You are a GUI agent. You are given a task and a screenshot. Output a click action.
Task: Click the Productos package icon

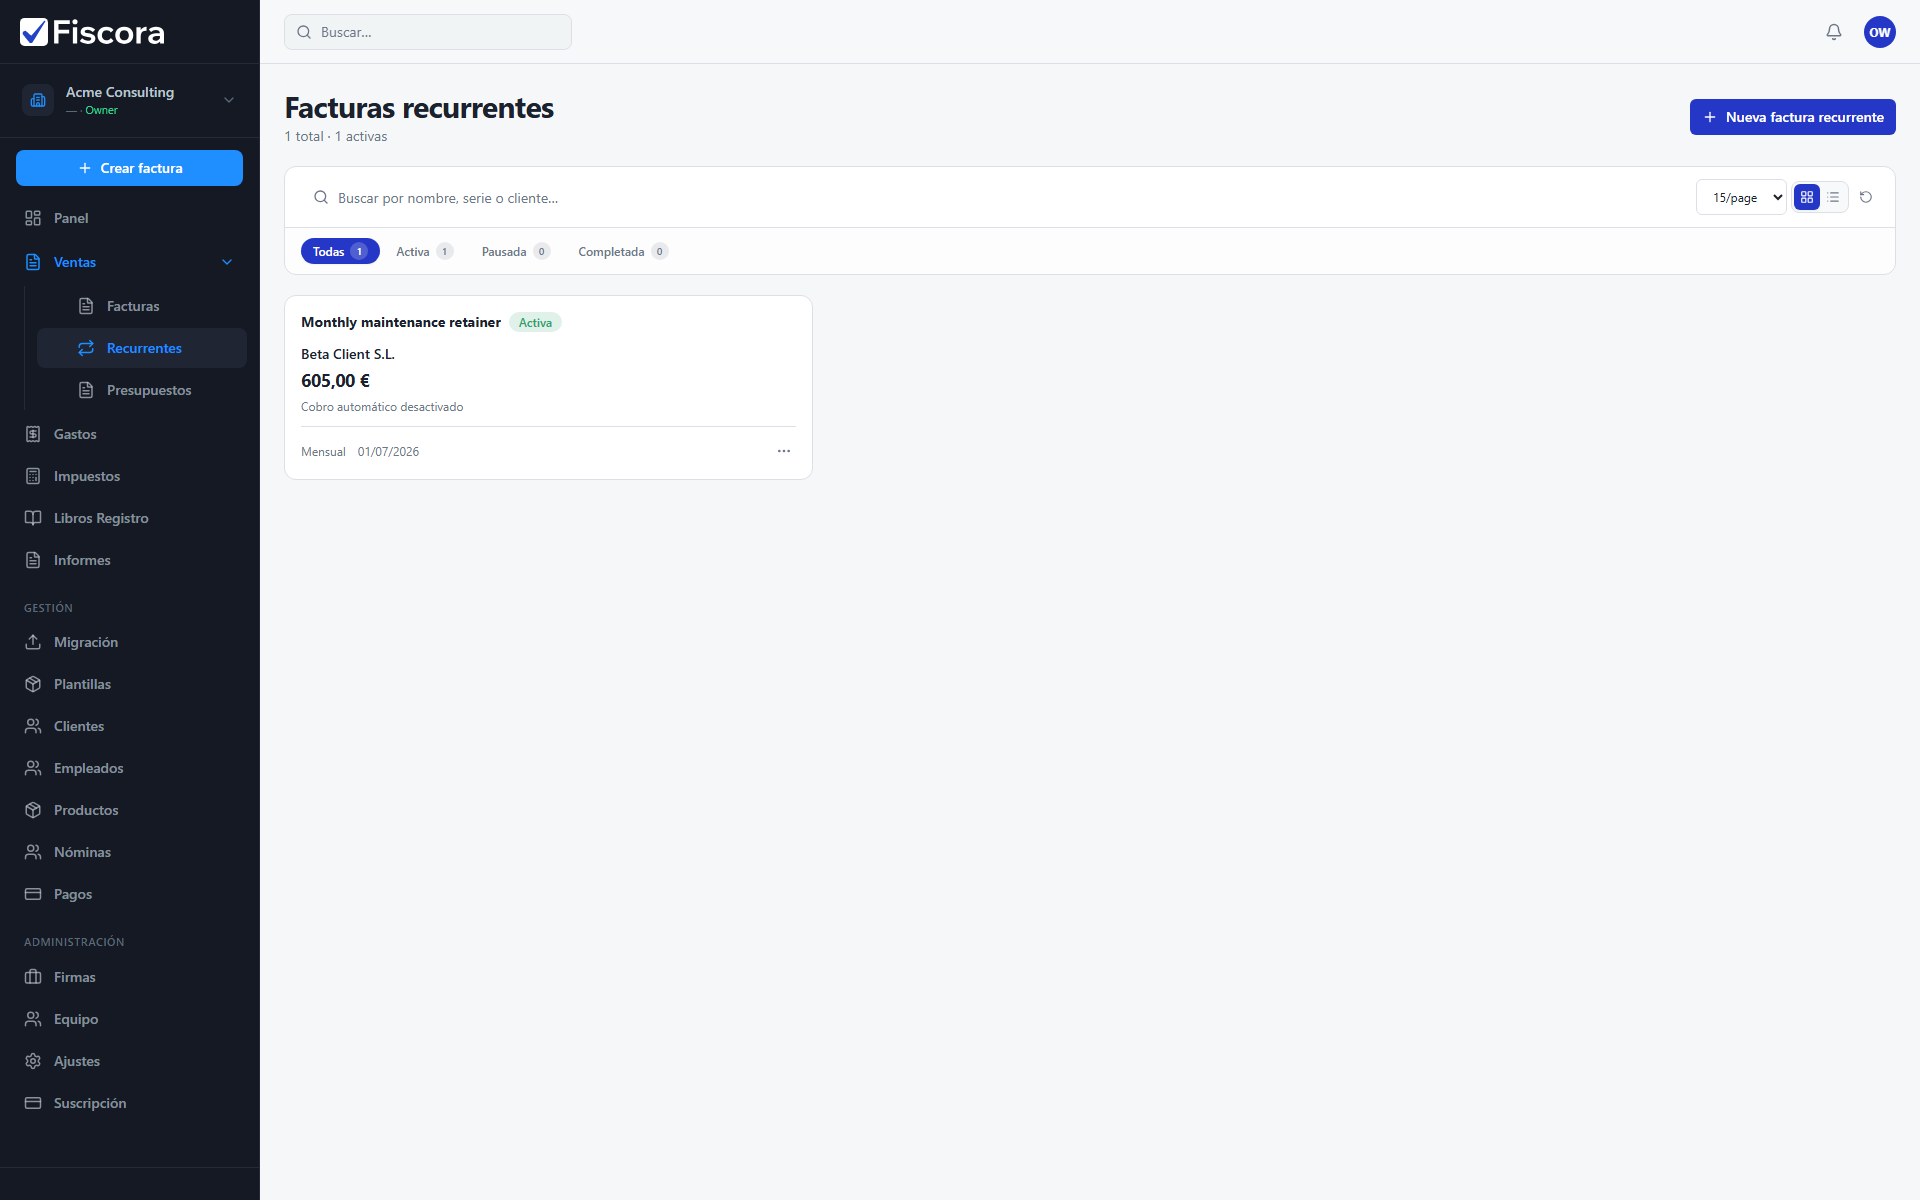[x=33, y=810]
